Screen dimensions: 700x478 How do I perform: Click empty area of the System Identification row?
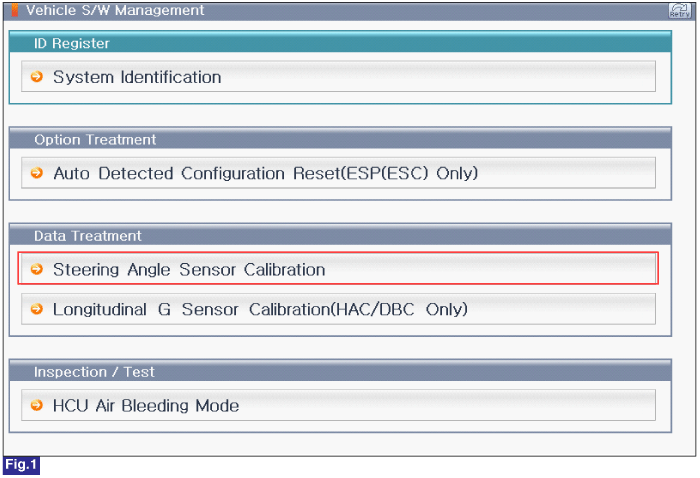438,77
